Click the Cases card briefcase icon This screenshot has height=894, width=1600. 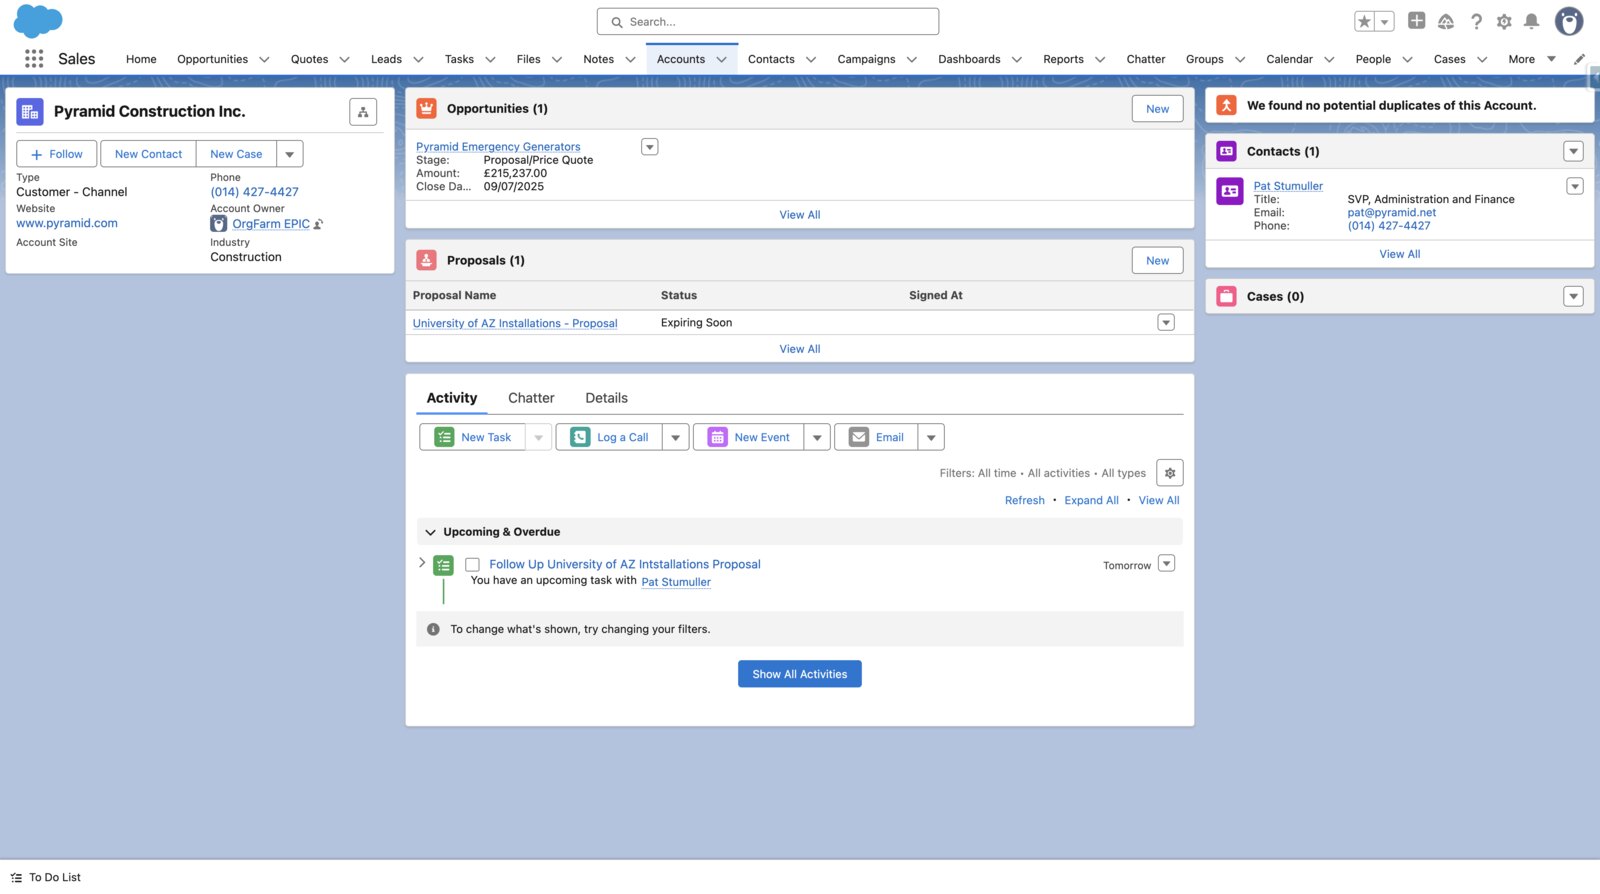pyautogui.click(x=1227, y=296)
